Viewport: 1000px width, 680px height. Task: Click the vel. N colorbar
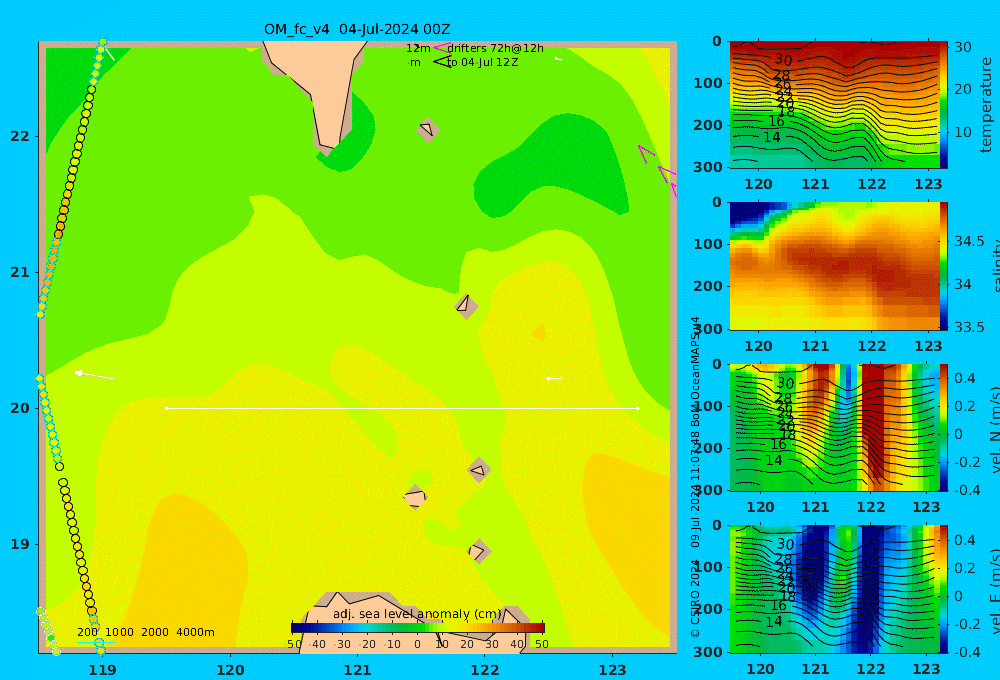(944, 427)
